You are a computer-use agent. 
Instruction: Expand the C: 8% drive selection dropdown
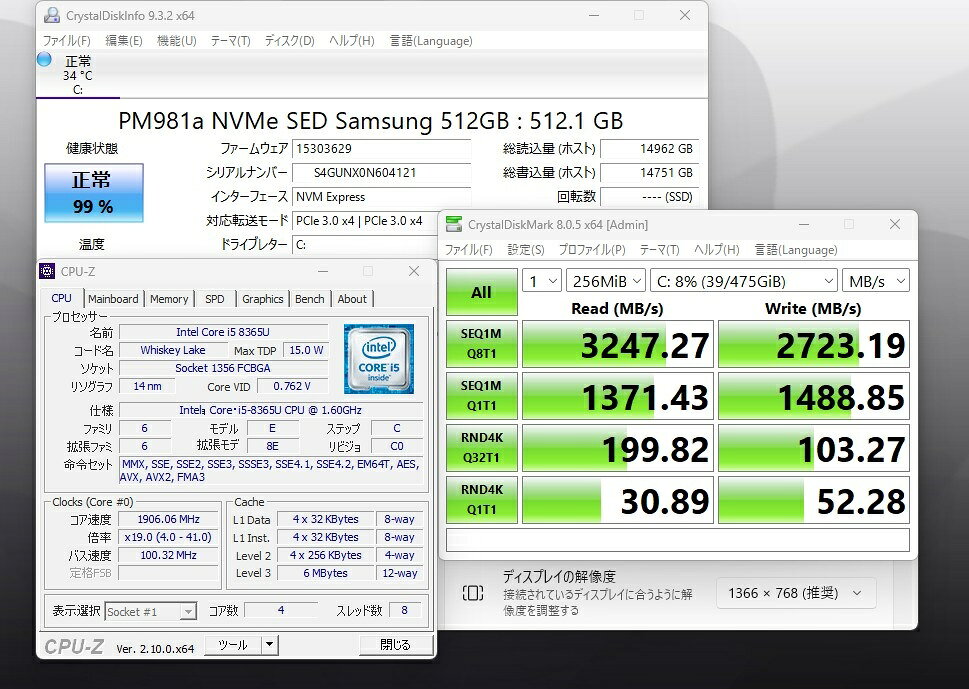(x=743, y=282)
